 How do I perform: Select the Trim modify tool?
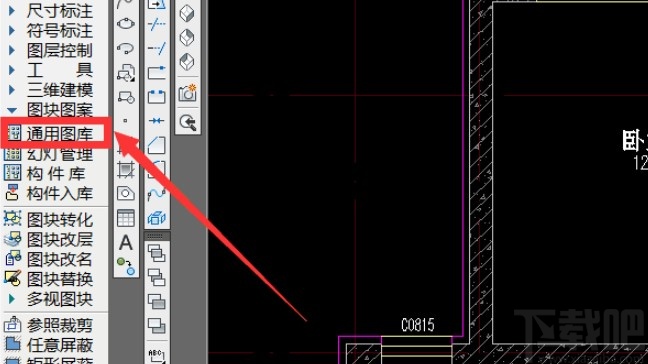click(157, 24)
